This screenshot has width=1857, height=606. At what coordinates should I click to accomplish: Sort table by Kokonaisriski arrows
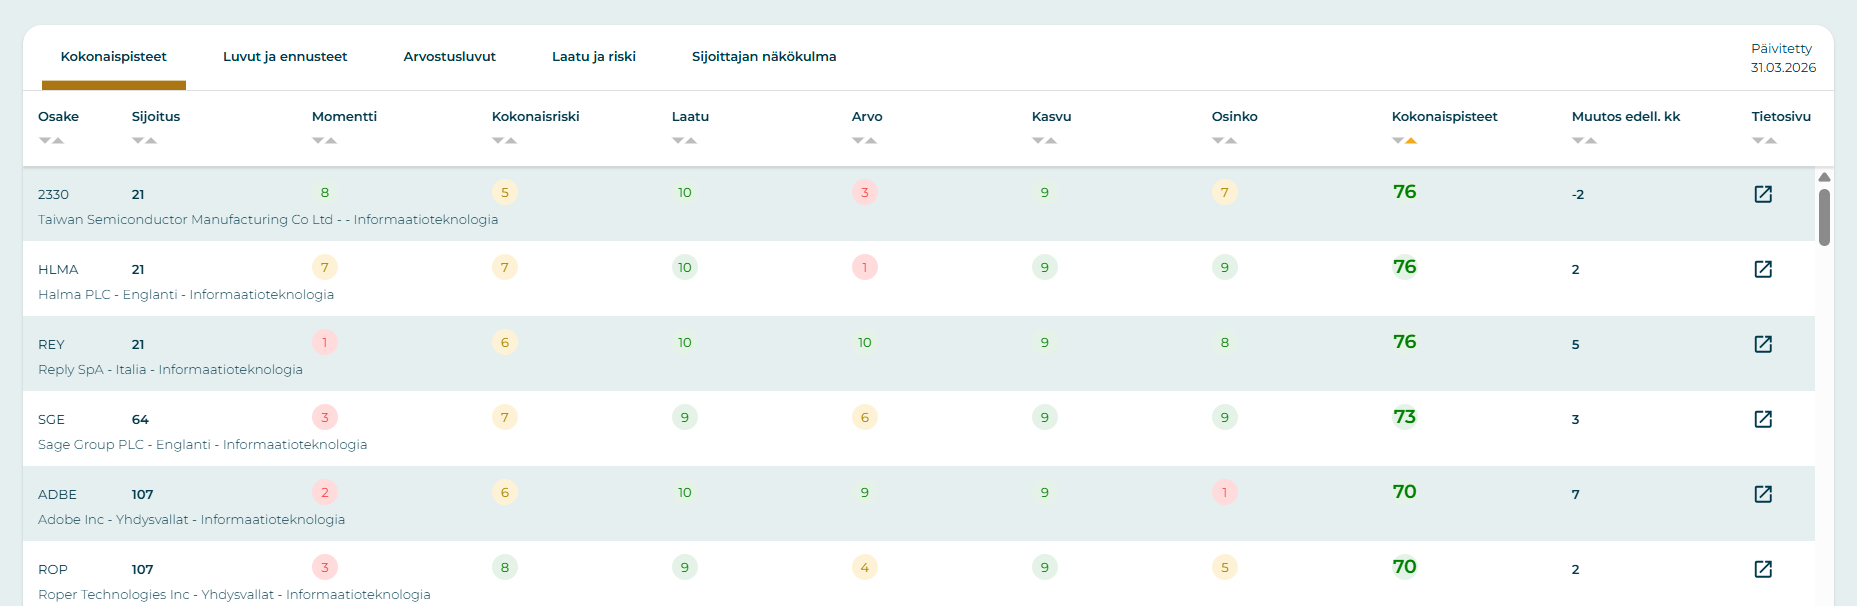pos(504,141)
